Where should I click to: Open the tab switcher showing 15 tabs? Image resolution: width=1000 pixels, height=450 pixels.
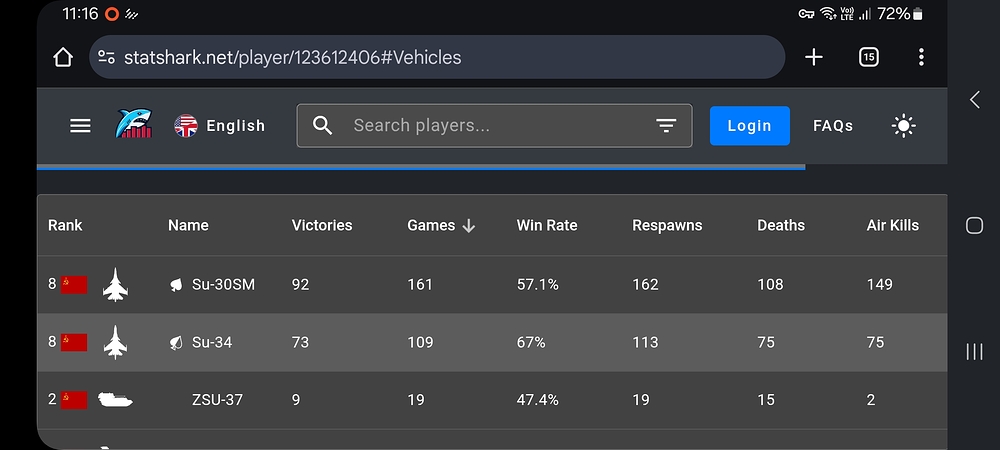click(x=868, y=57)
